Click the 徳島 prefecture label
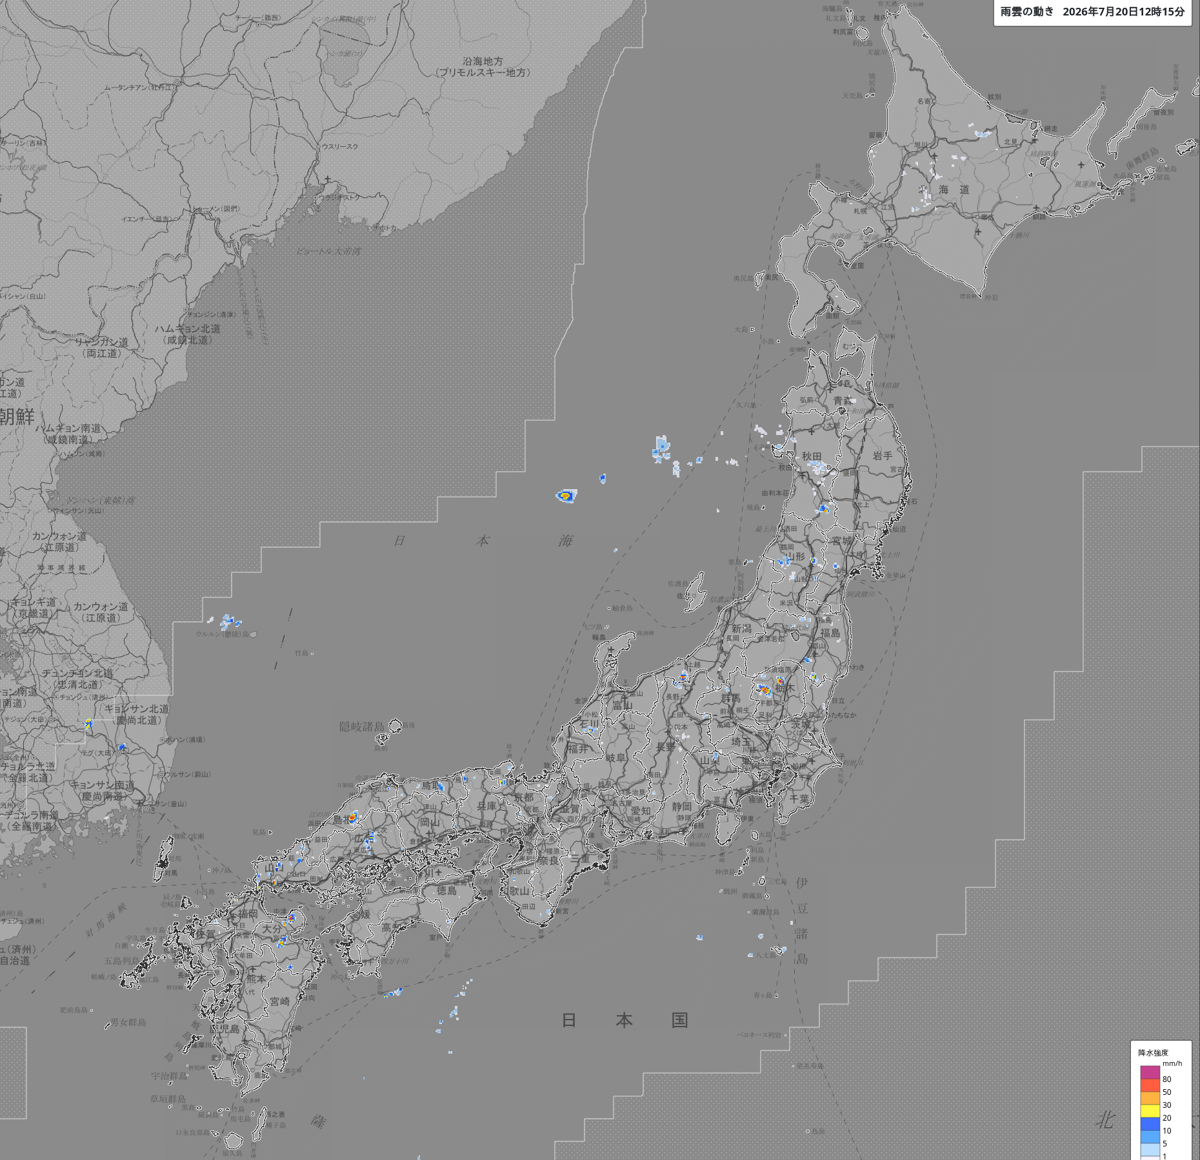 tap(447, 889)
